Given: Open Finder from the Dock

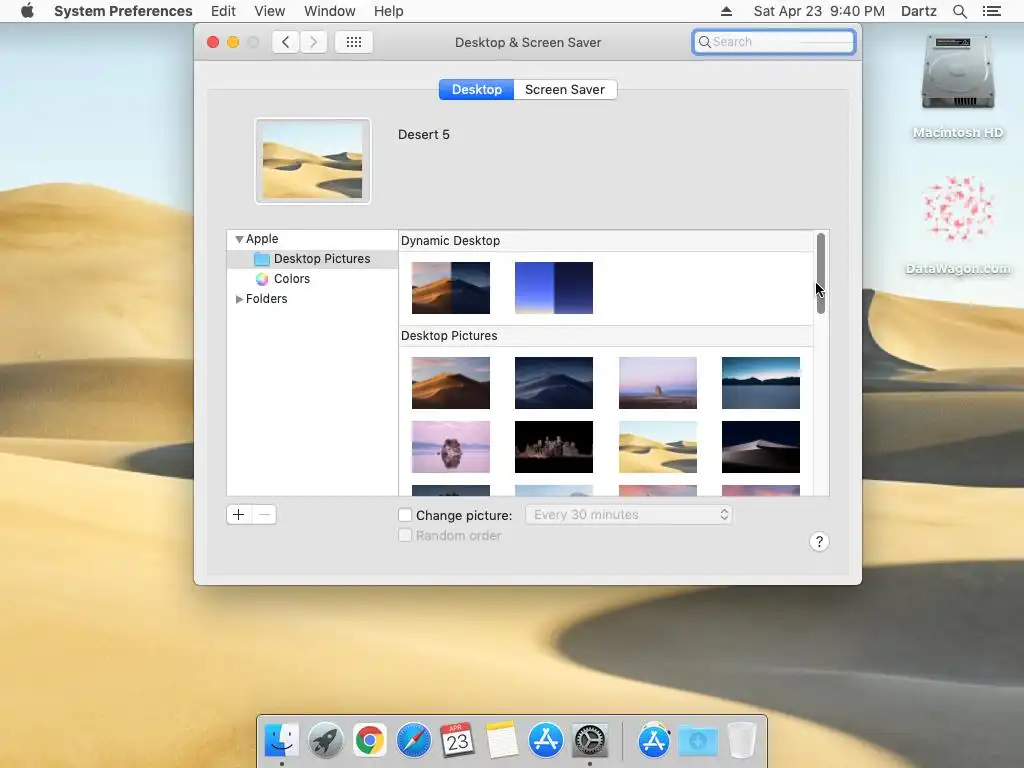Looking at the screenshot, I should pyautogui.click(x=281, y=740).
